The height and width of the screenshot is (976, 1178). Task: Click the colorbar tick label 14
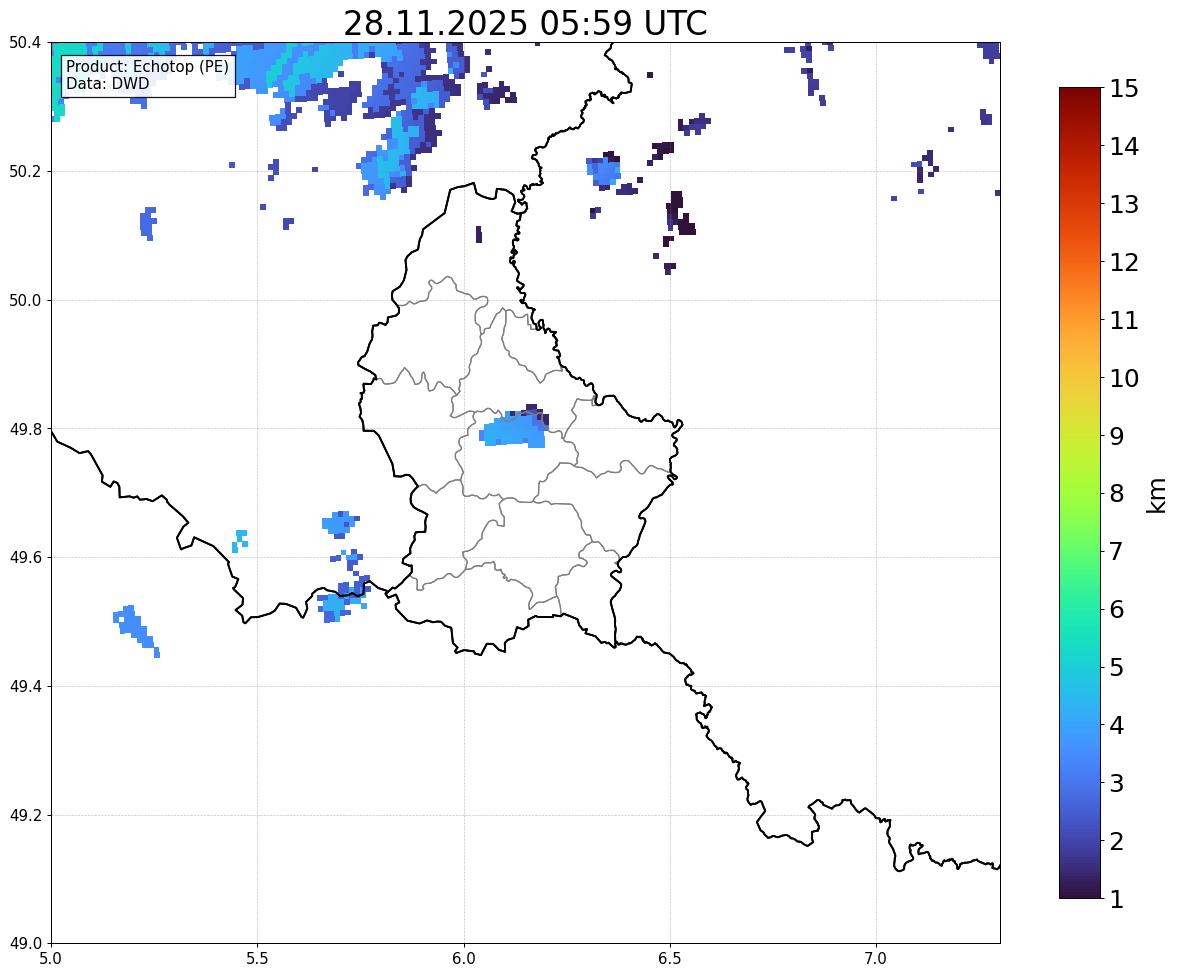[x=1124, y=147]
